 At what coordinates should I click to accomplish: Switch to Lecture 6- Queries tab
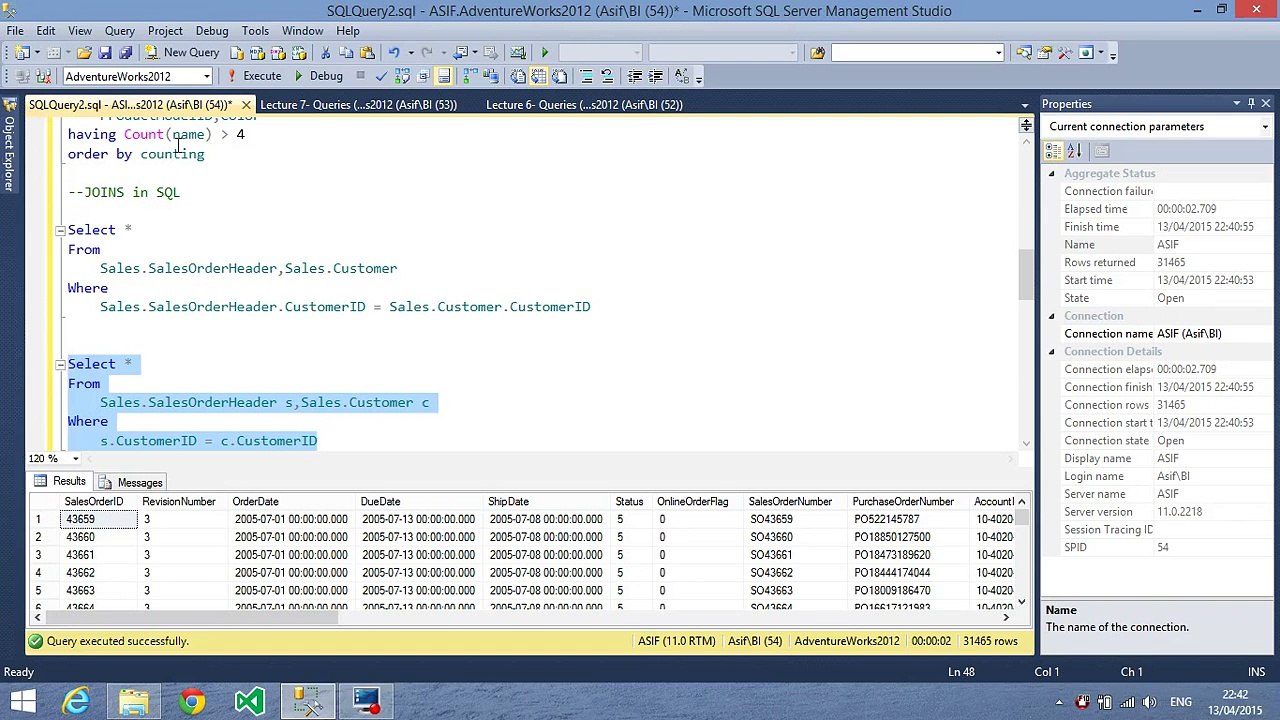point(584,105)
